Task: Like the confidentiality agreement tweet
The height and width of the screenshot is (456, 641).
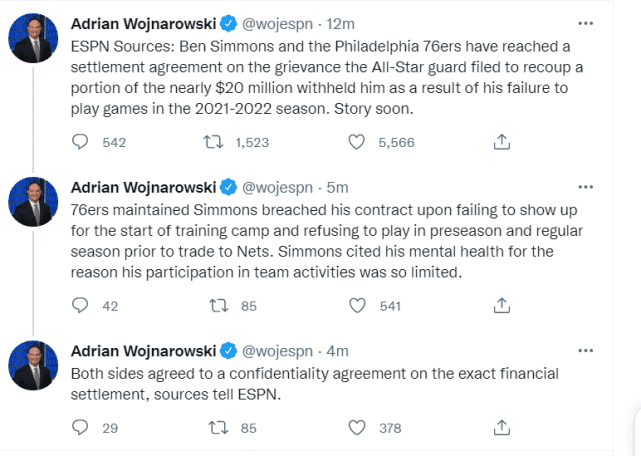Action: 356,428
